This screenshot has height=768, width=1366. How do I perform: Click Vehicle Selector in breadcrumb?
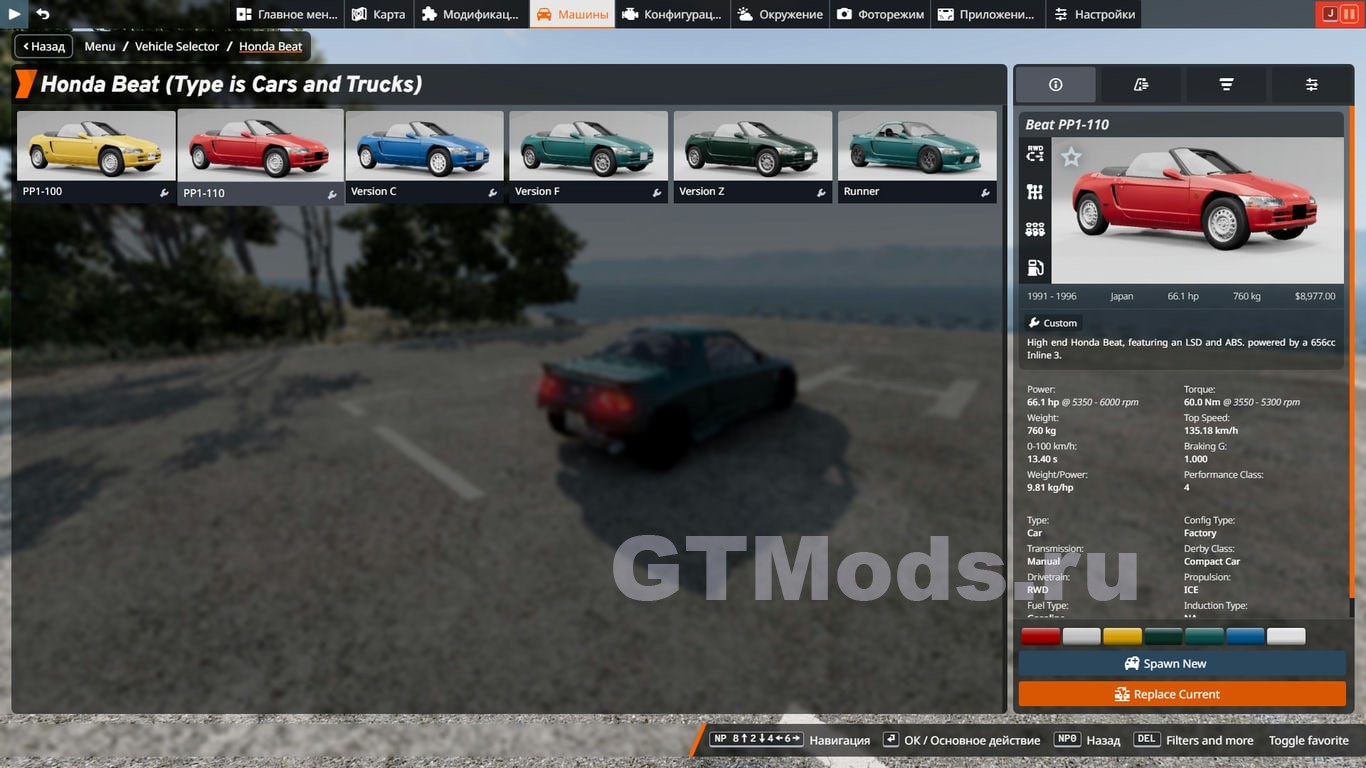[x=177, y=46]
